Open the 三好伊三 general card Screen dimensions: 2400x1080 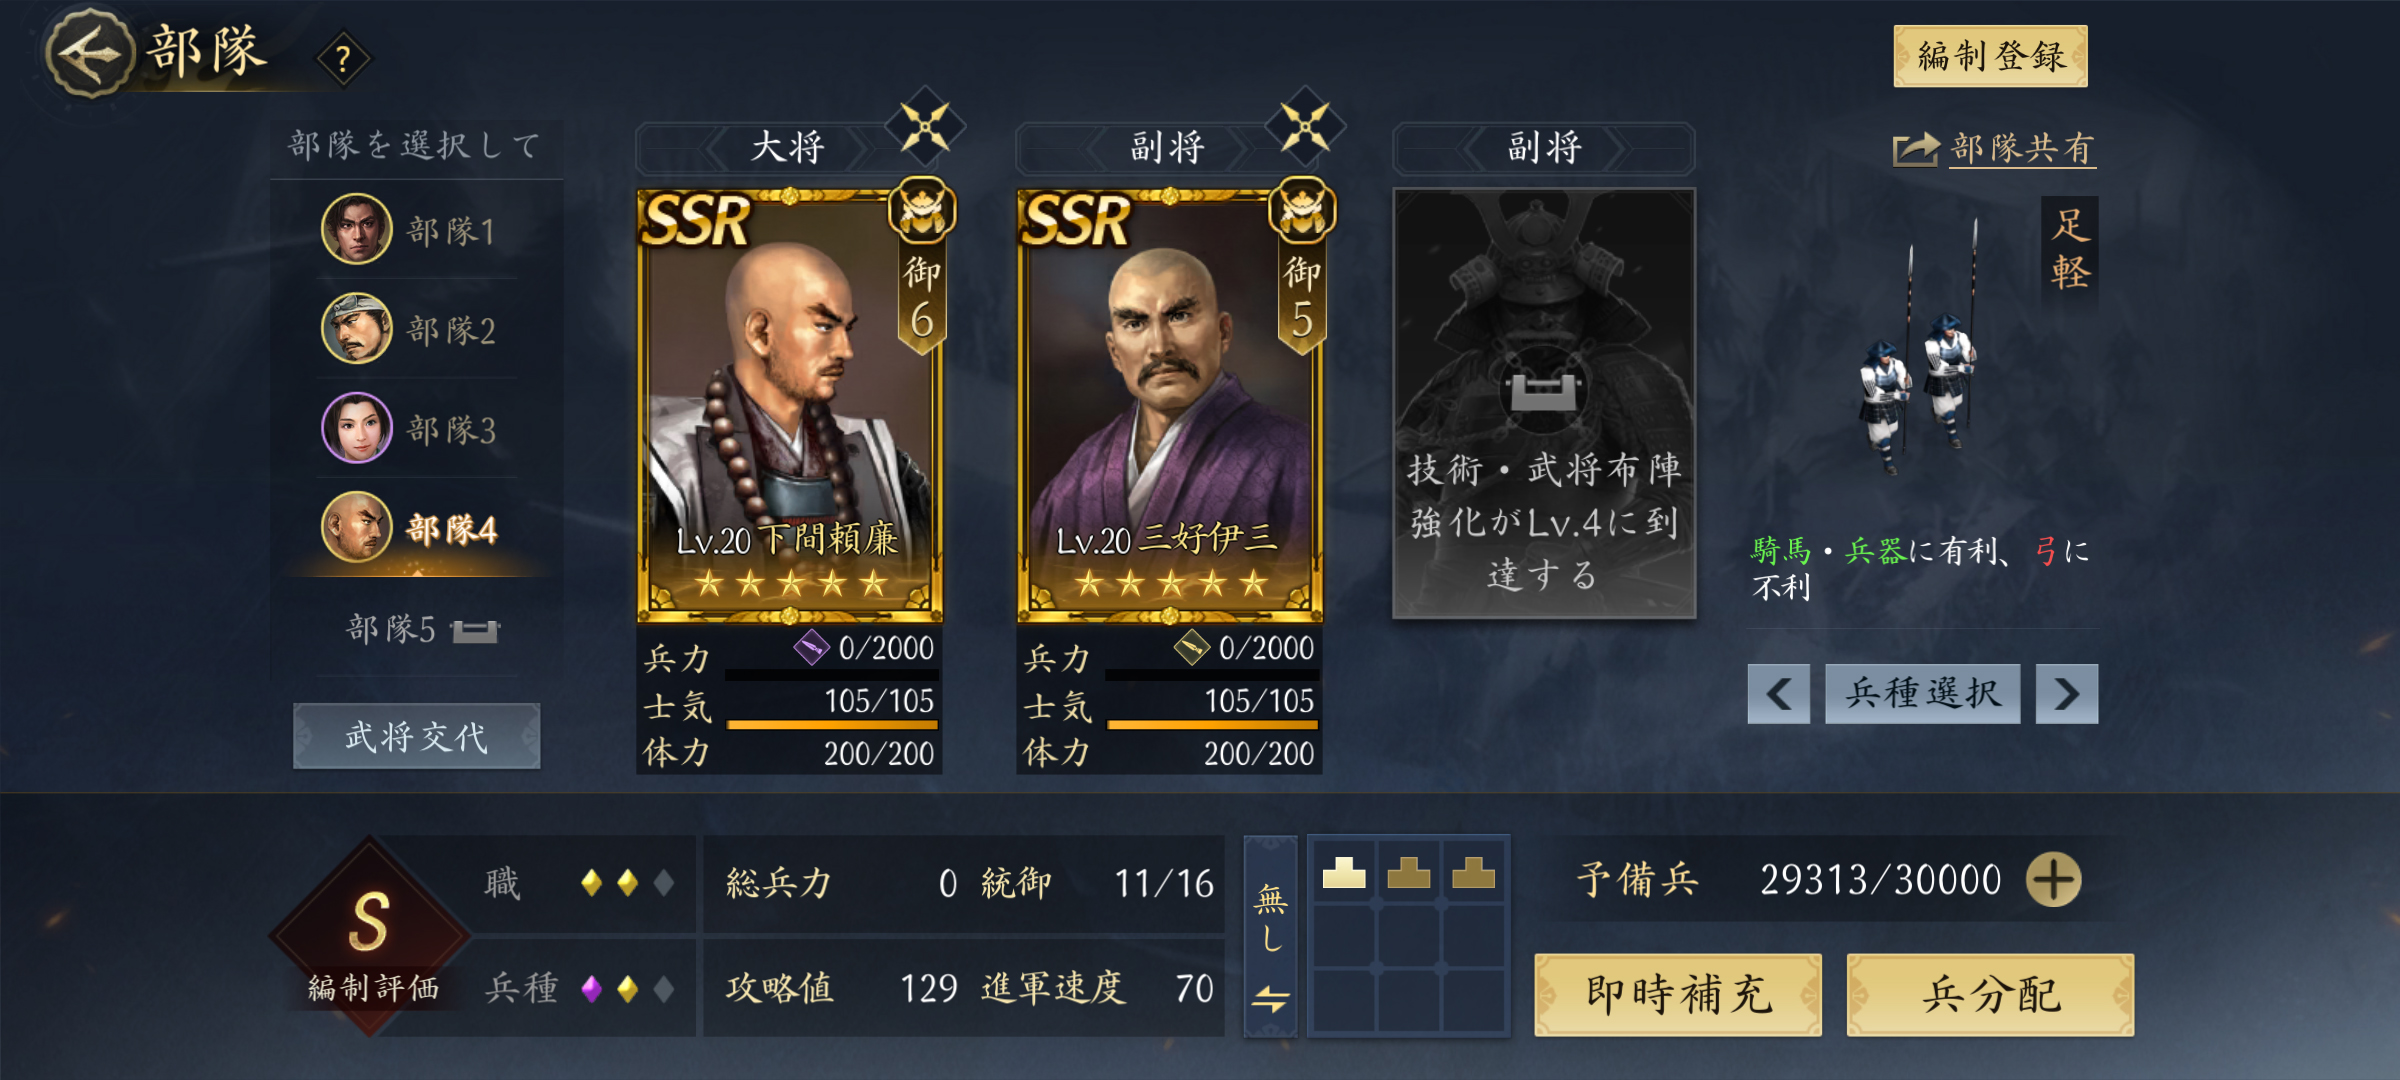(1169, 403)
